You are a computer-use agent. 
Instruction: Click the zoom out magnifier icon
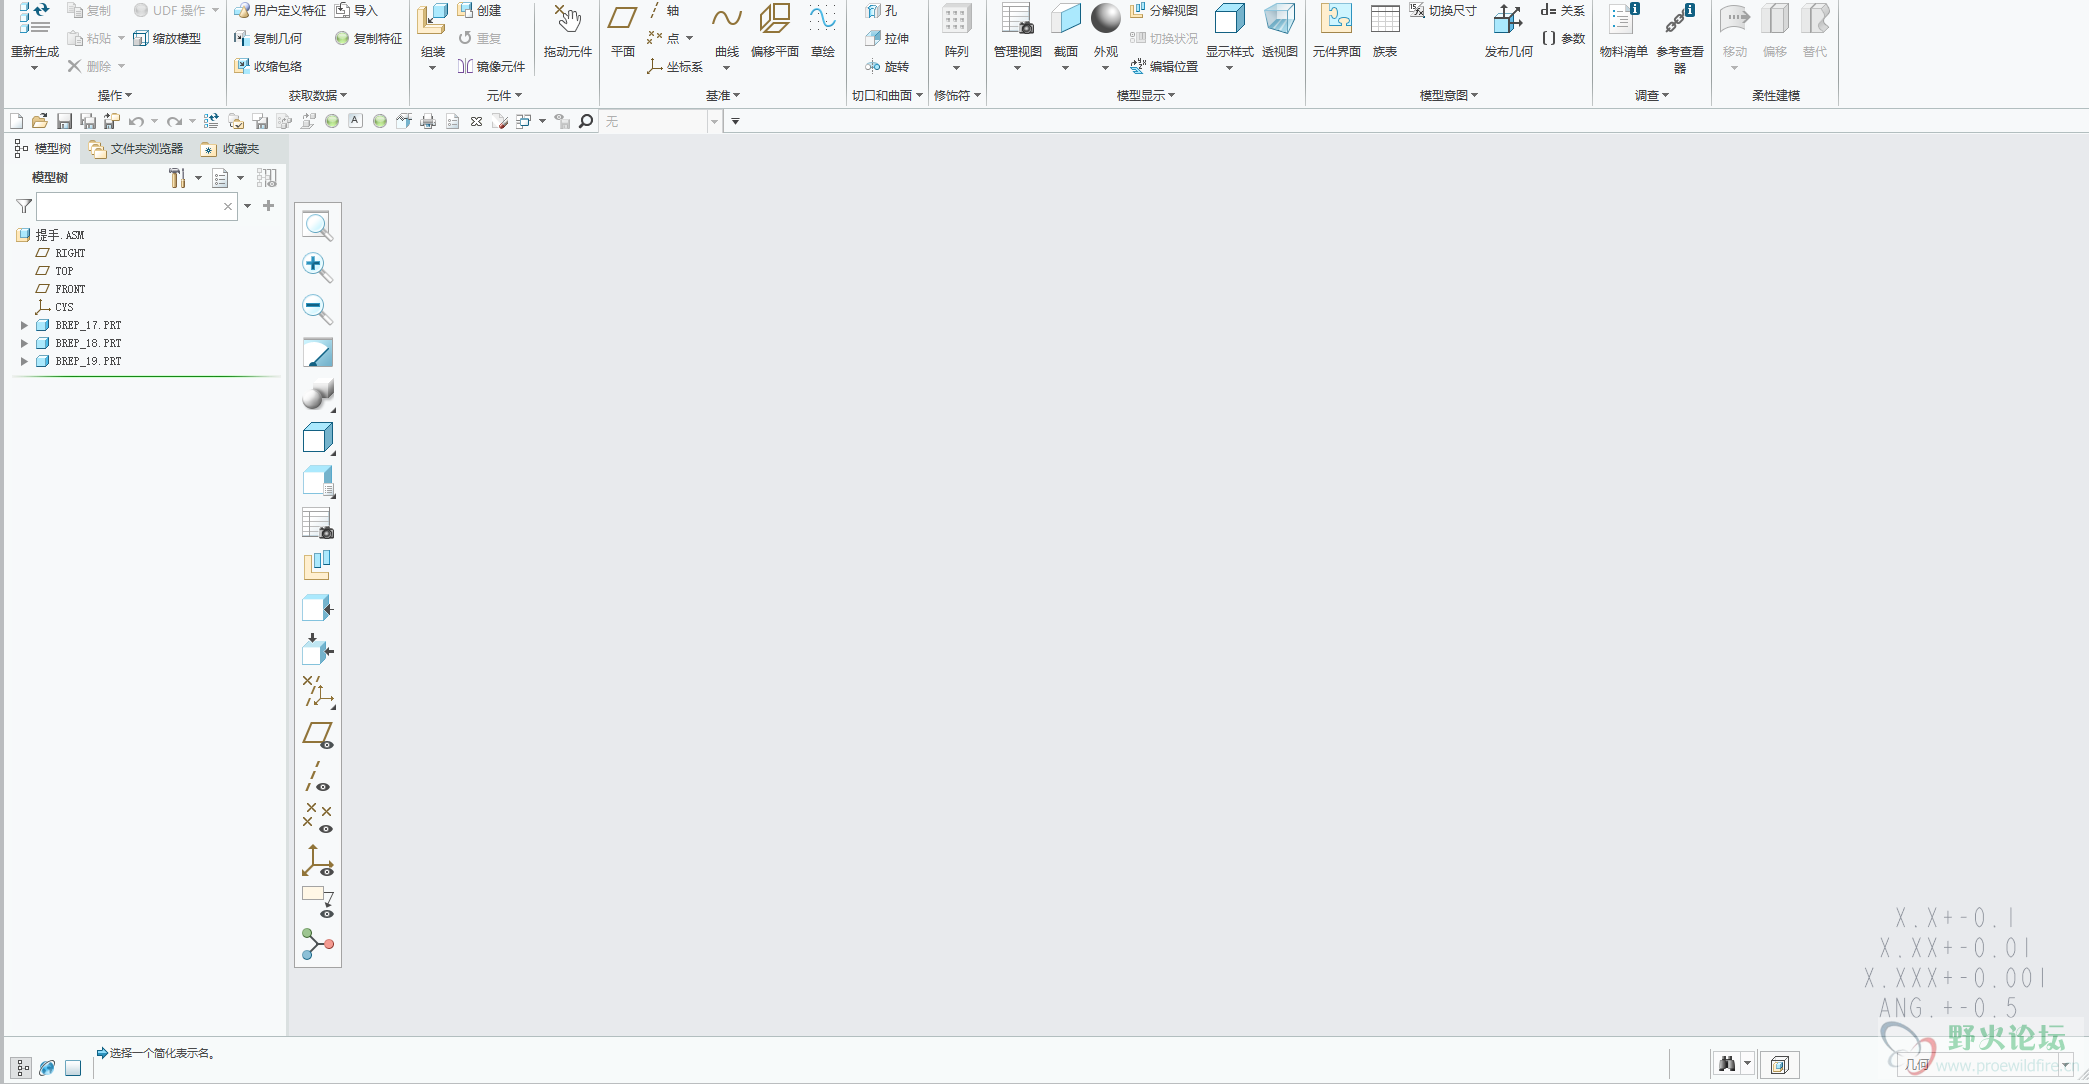pyautogui.click(x=317, y=309)
